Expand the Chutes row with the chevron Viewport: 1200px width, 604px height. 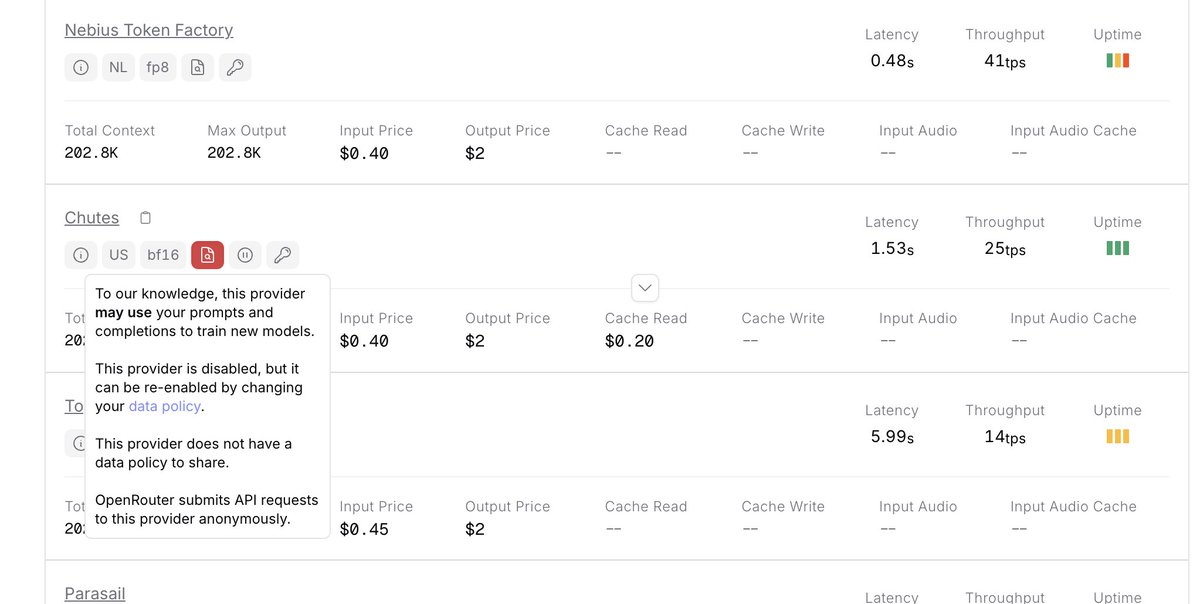646,288
